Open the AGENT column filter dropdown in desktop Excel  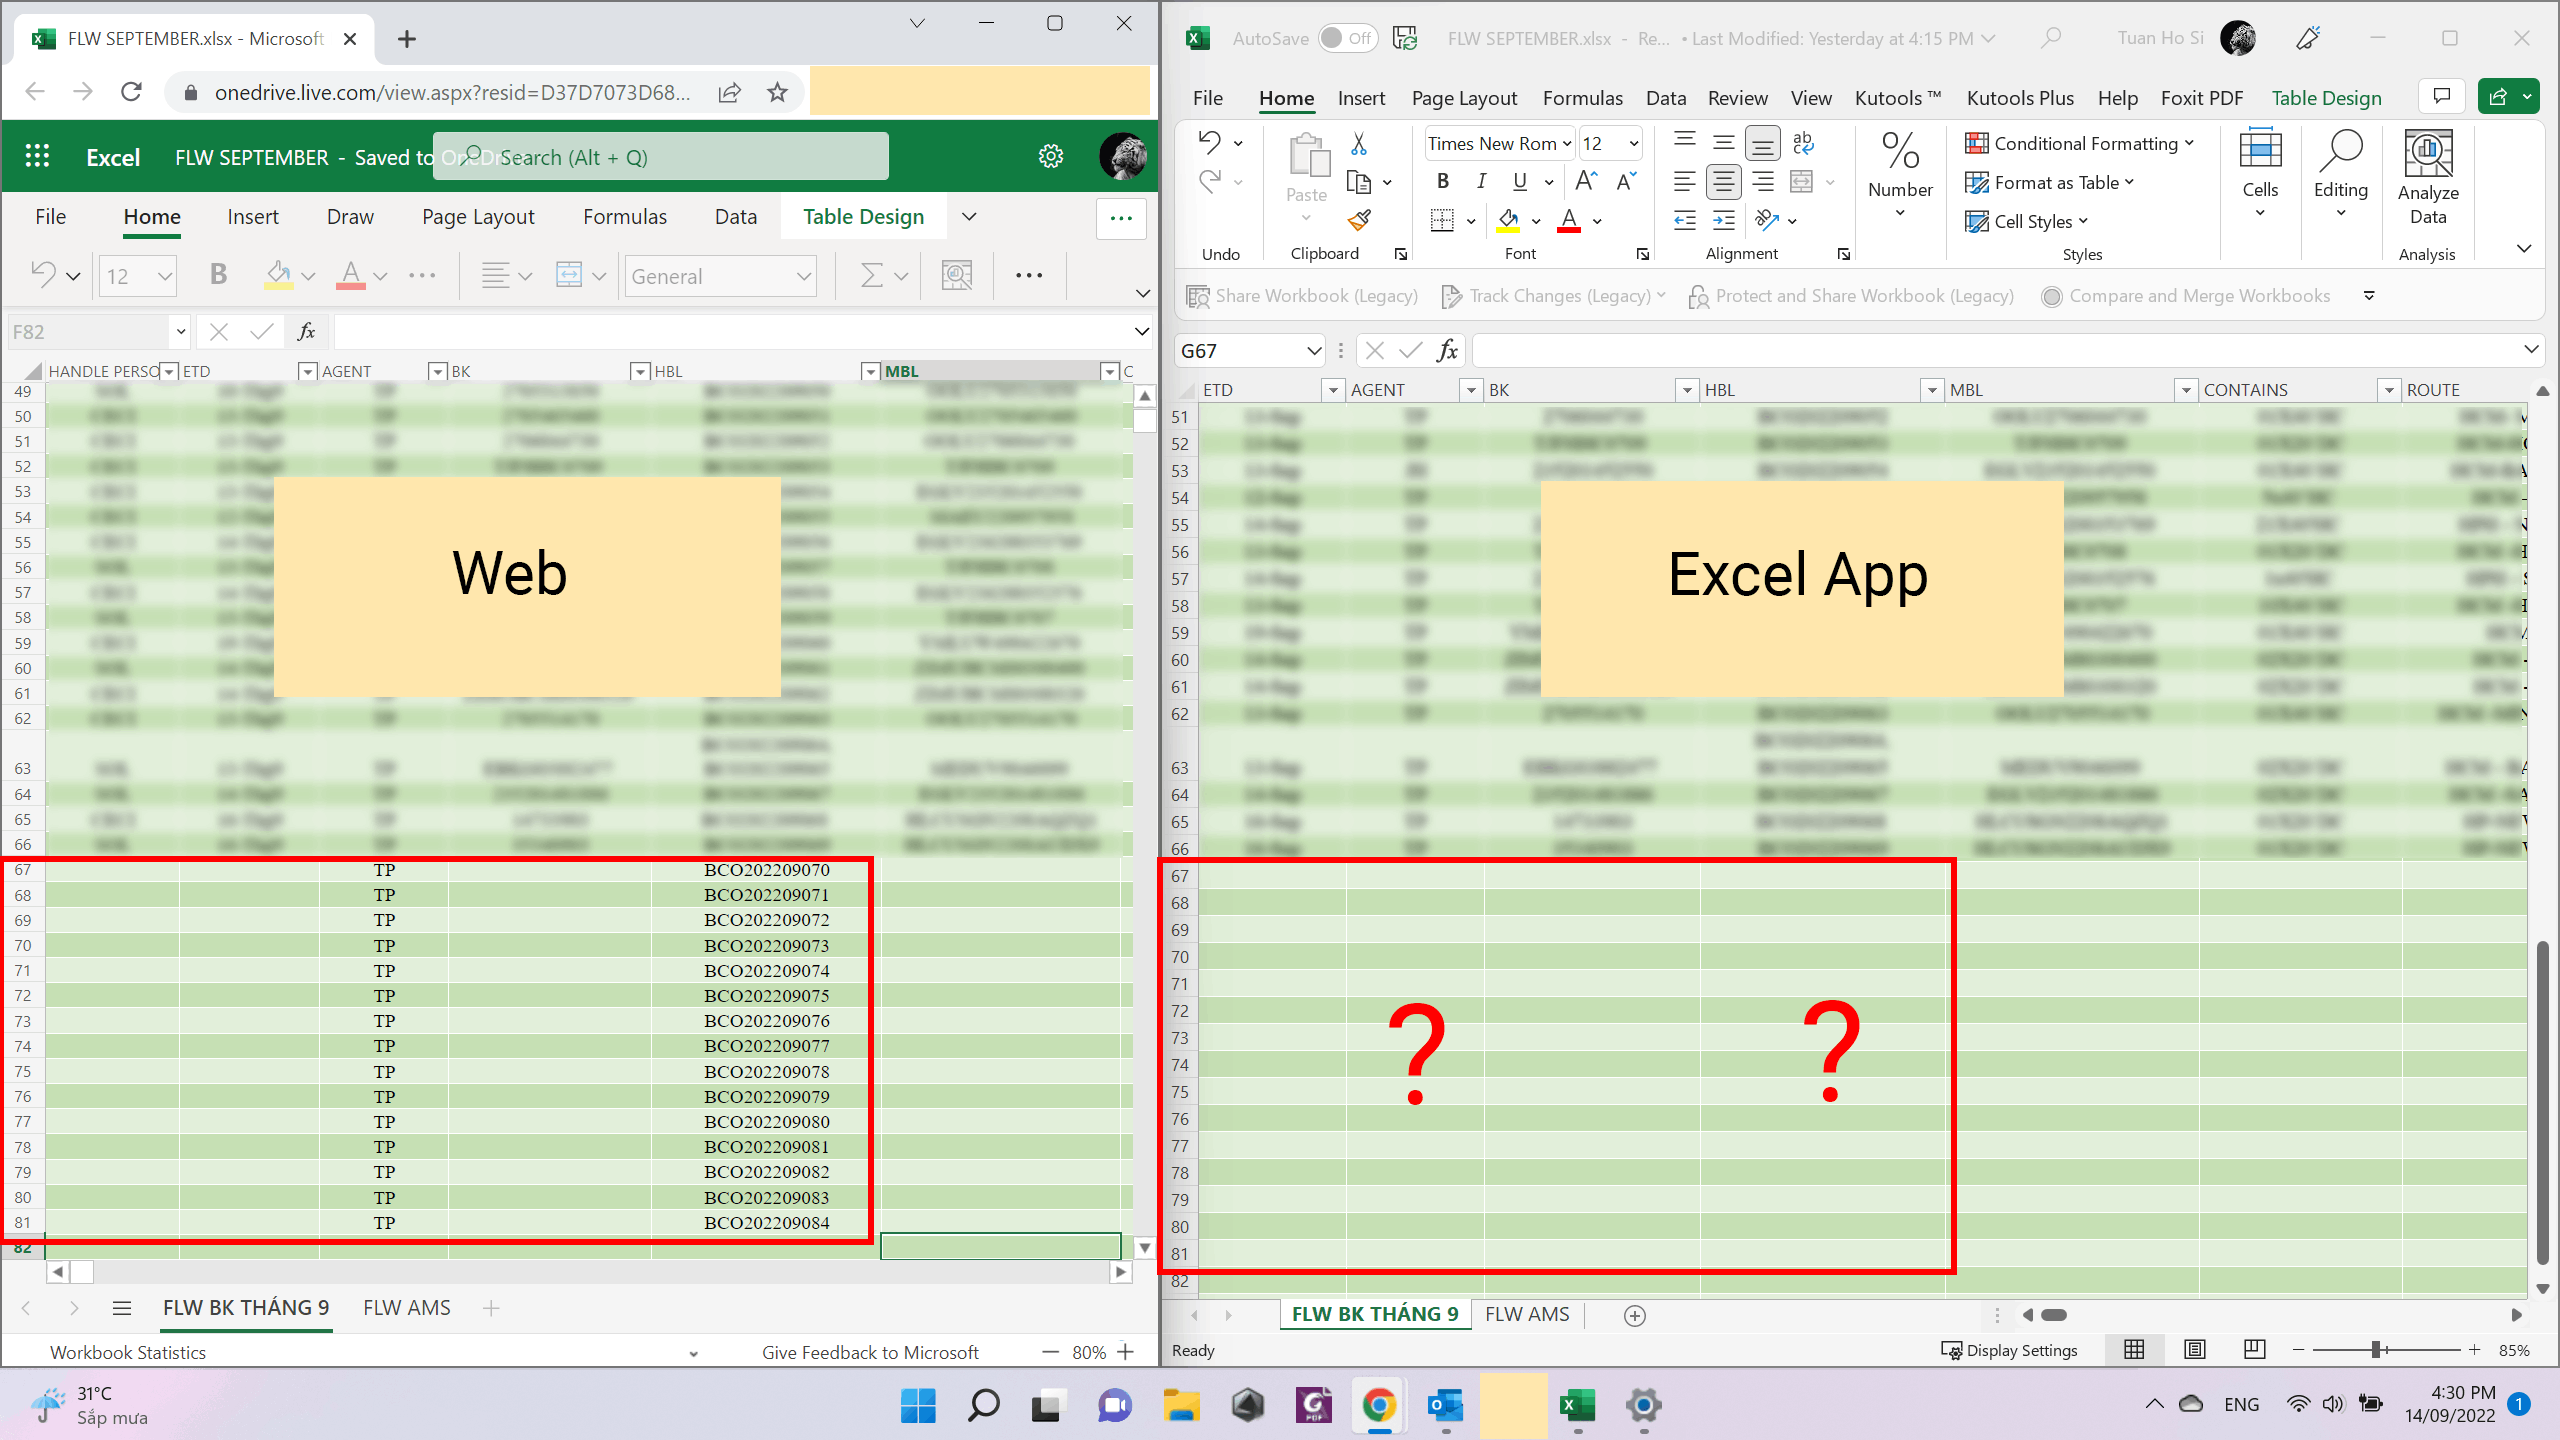pyautogui.click(x=1470, y=390)
